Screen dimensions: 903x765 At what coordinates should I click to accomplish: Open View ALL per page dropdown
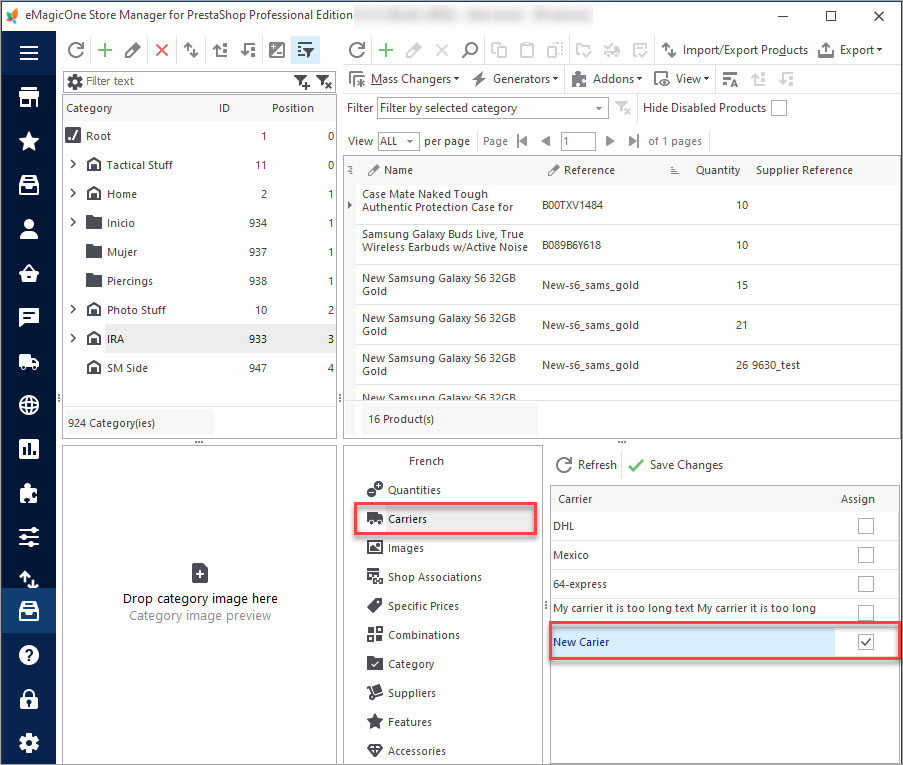point(398,141)
